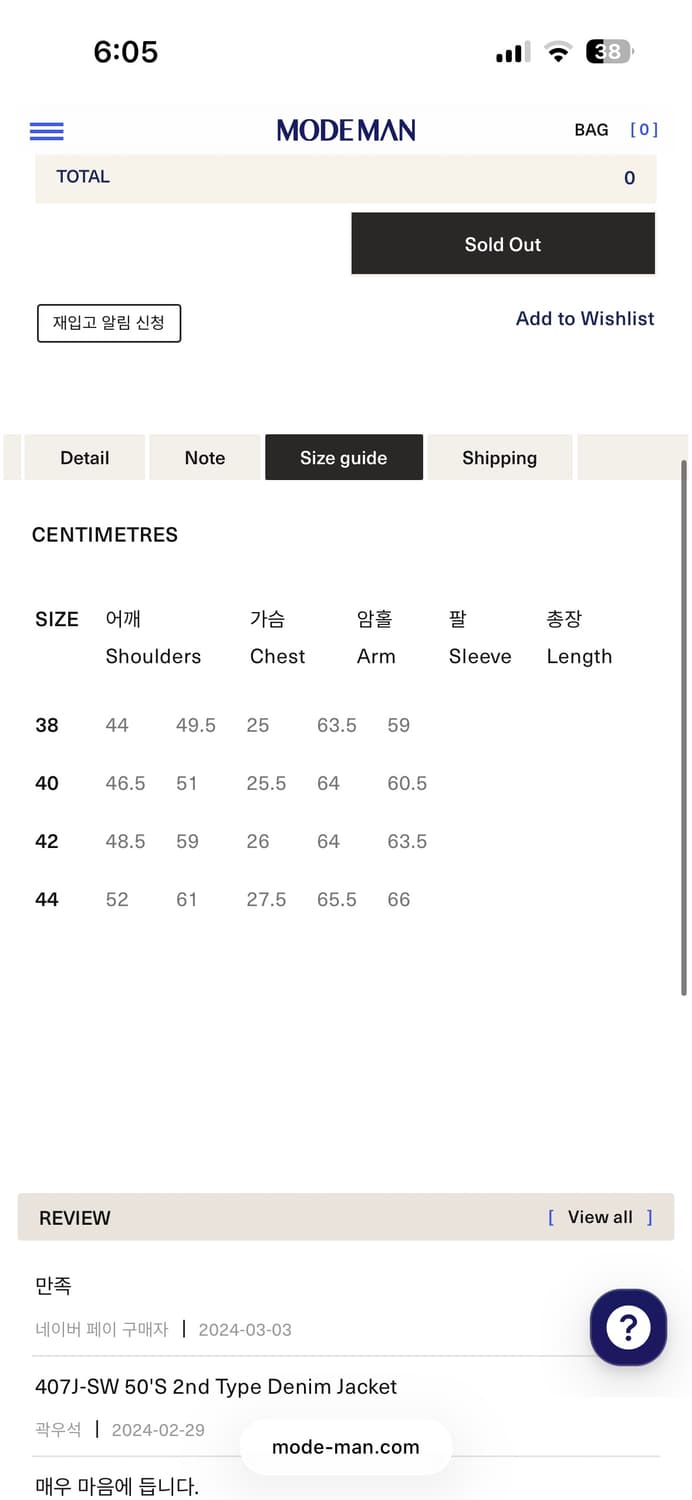View all reviews

coord(600,1217)
